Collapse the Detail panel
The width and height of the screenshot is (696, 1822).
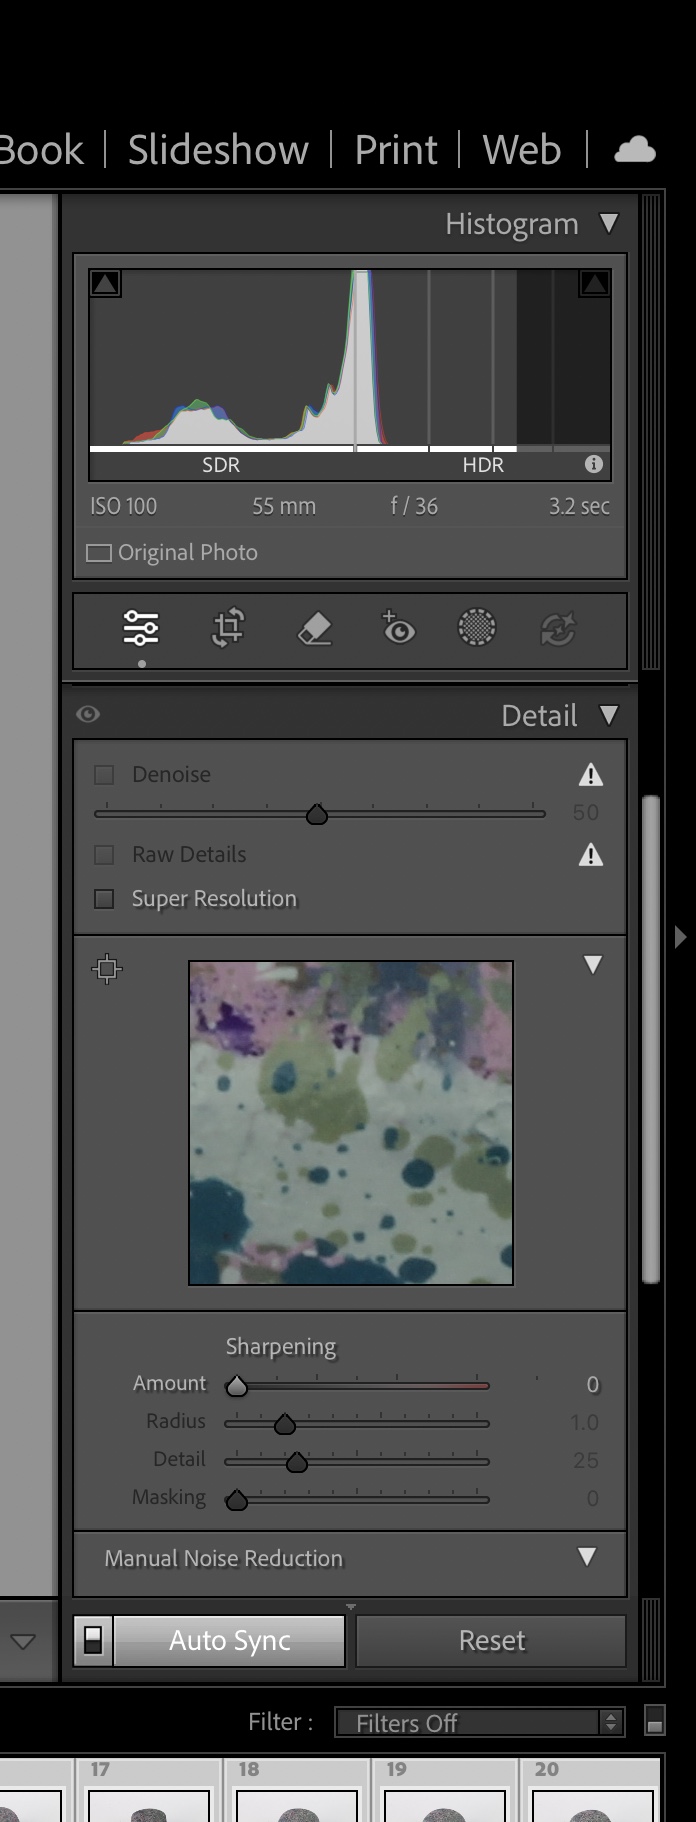pos(608,715)
